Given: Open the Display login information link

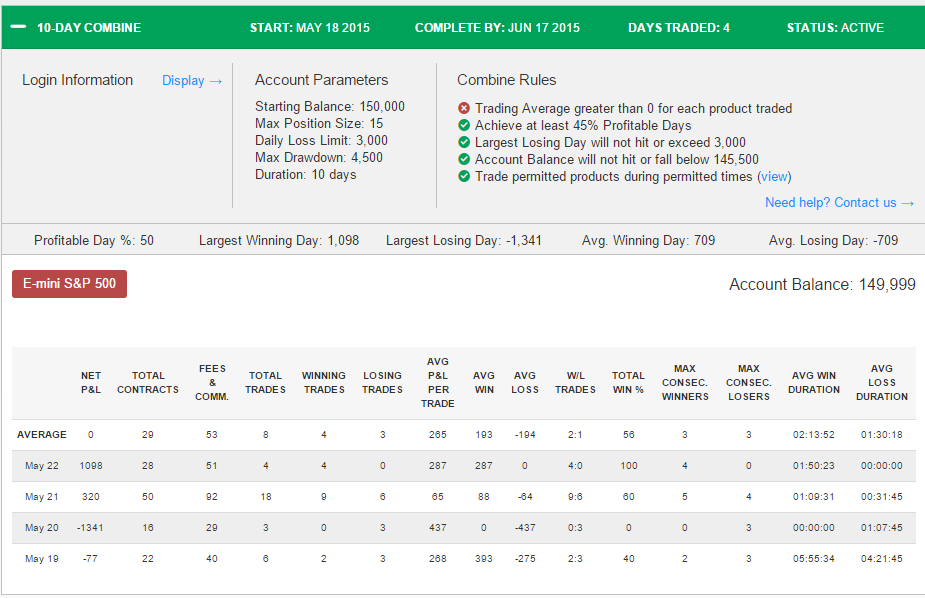Looking at the screenshot, I should [192, 81].
